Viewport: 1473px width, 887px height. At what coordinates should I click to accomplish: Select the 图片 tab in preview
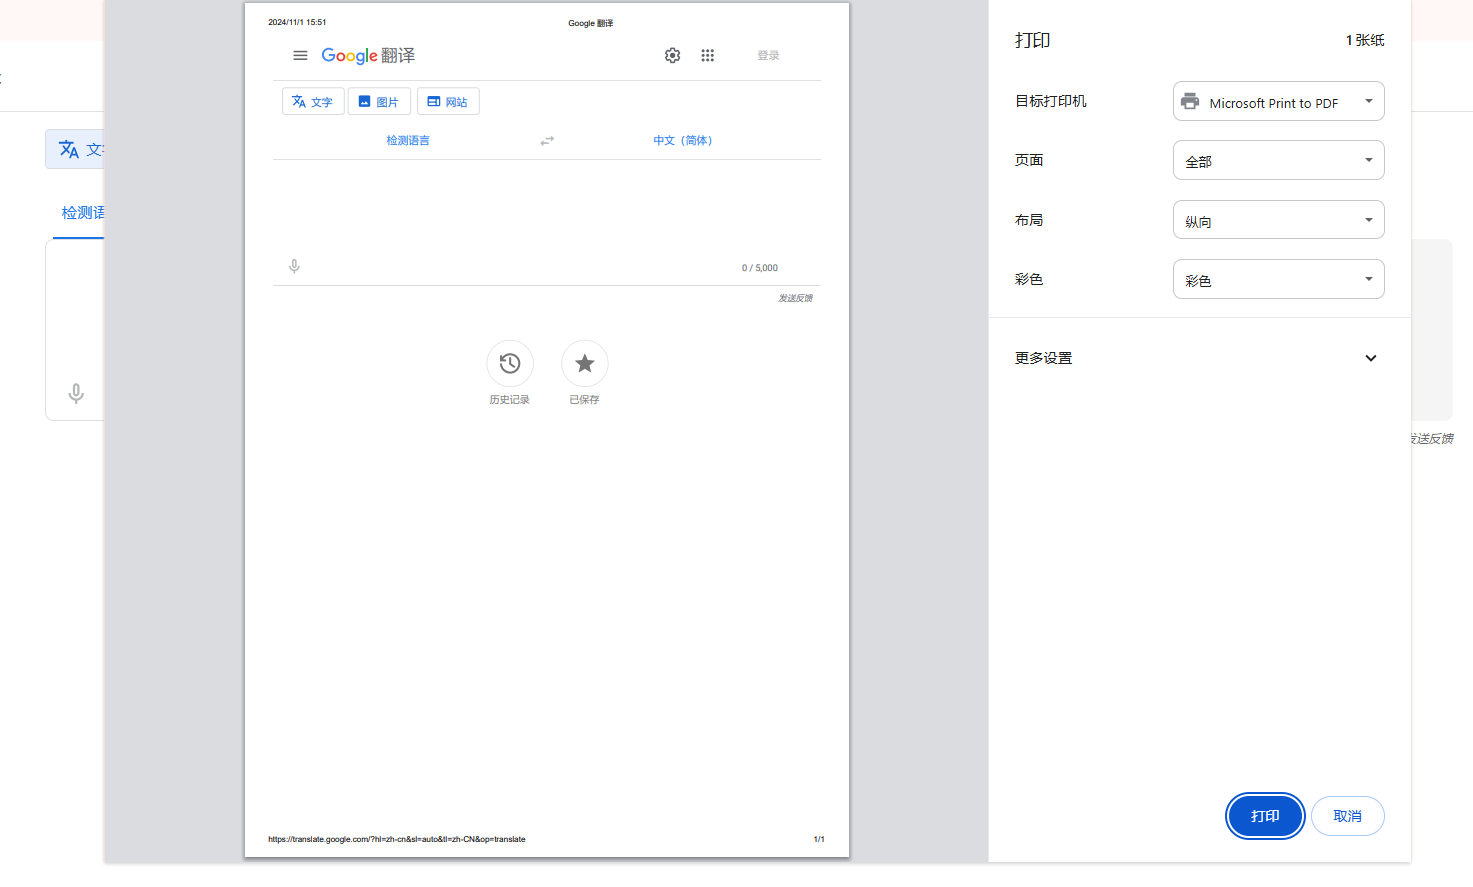[379, 102]
